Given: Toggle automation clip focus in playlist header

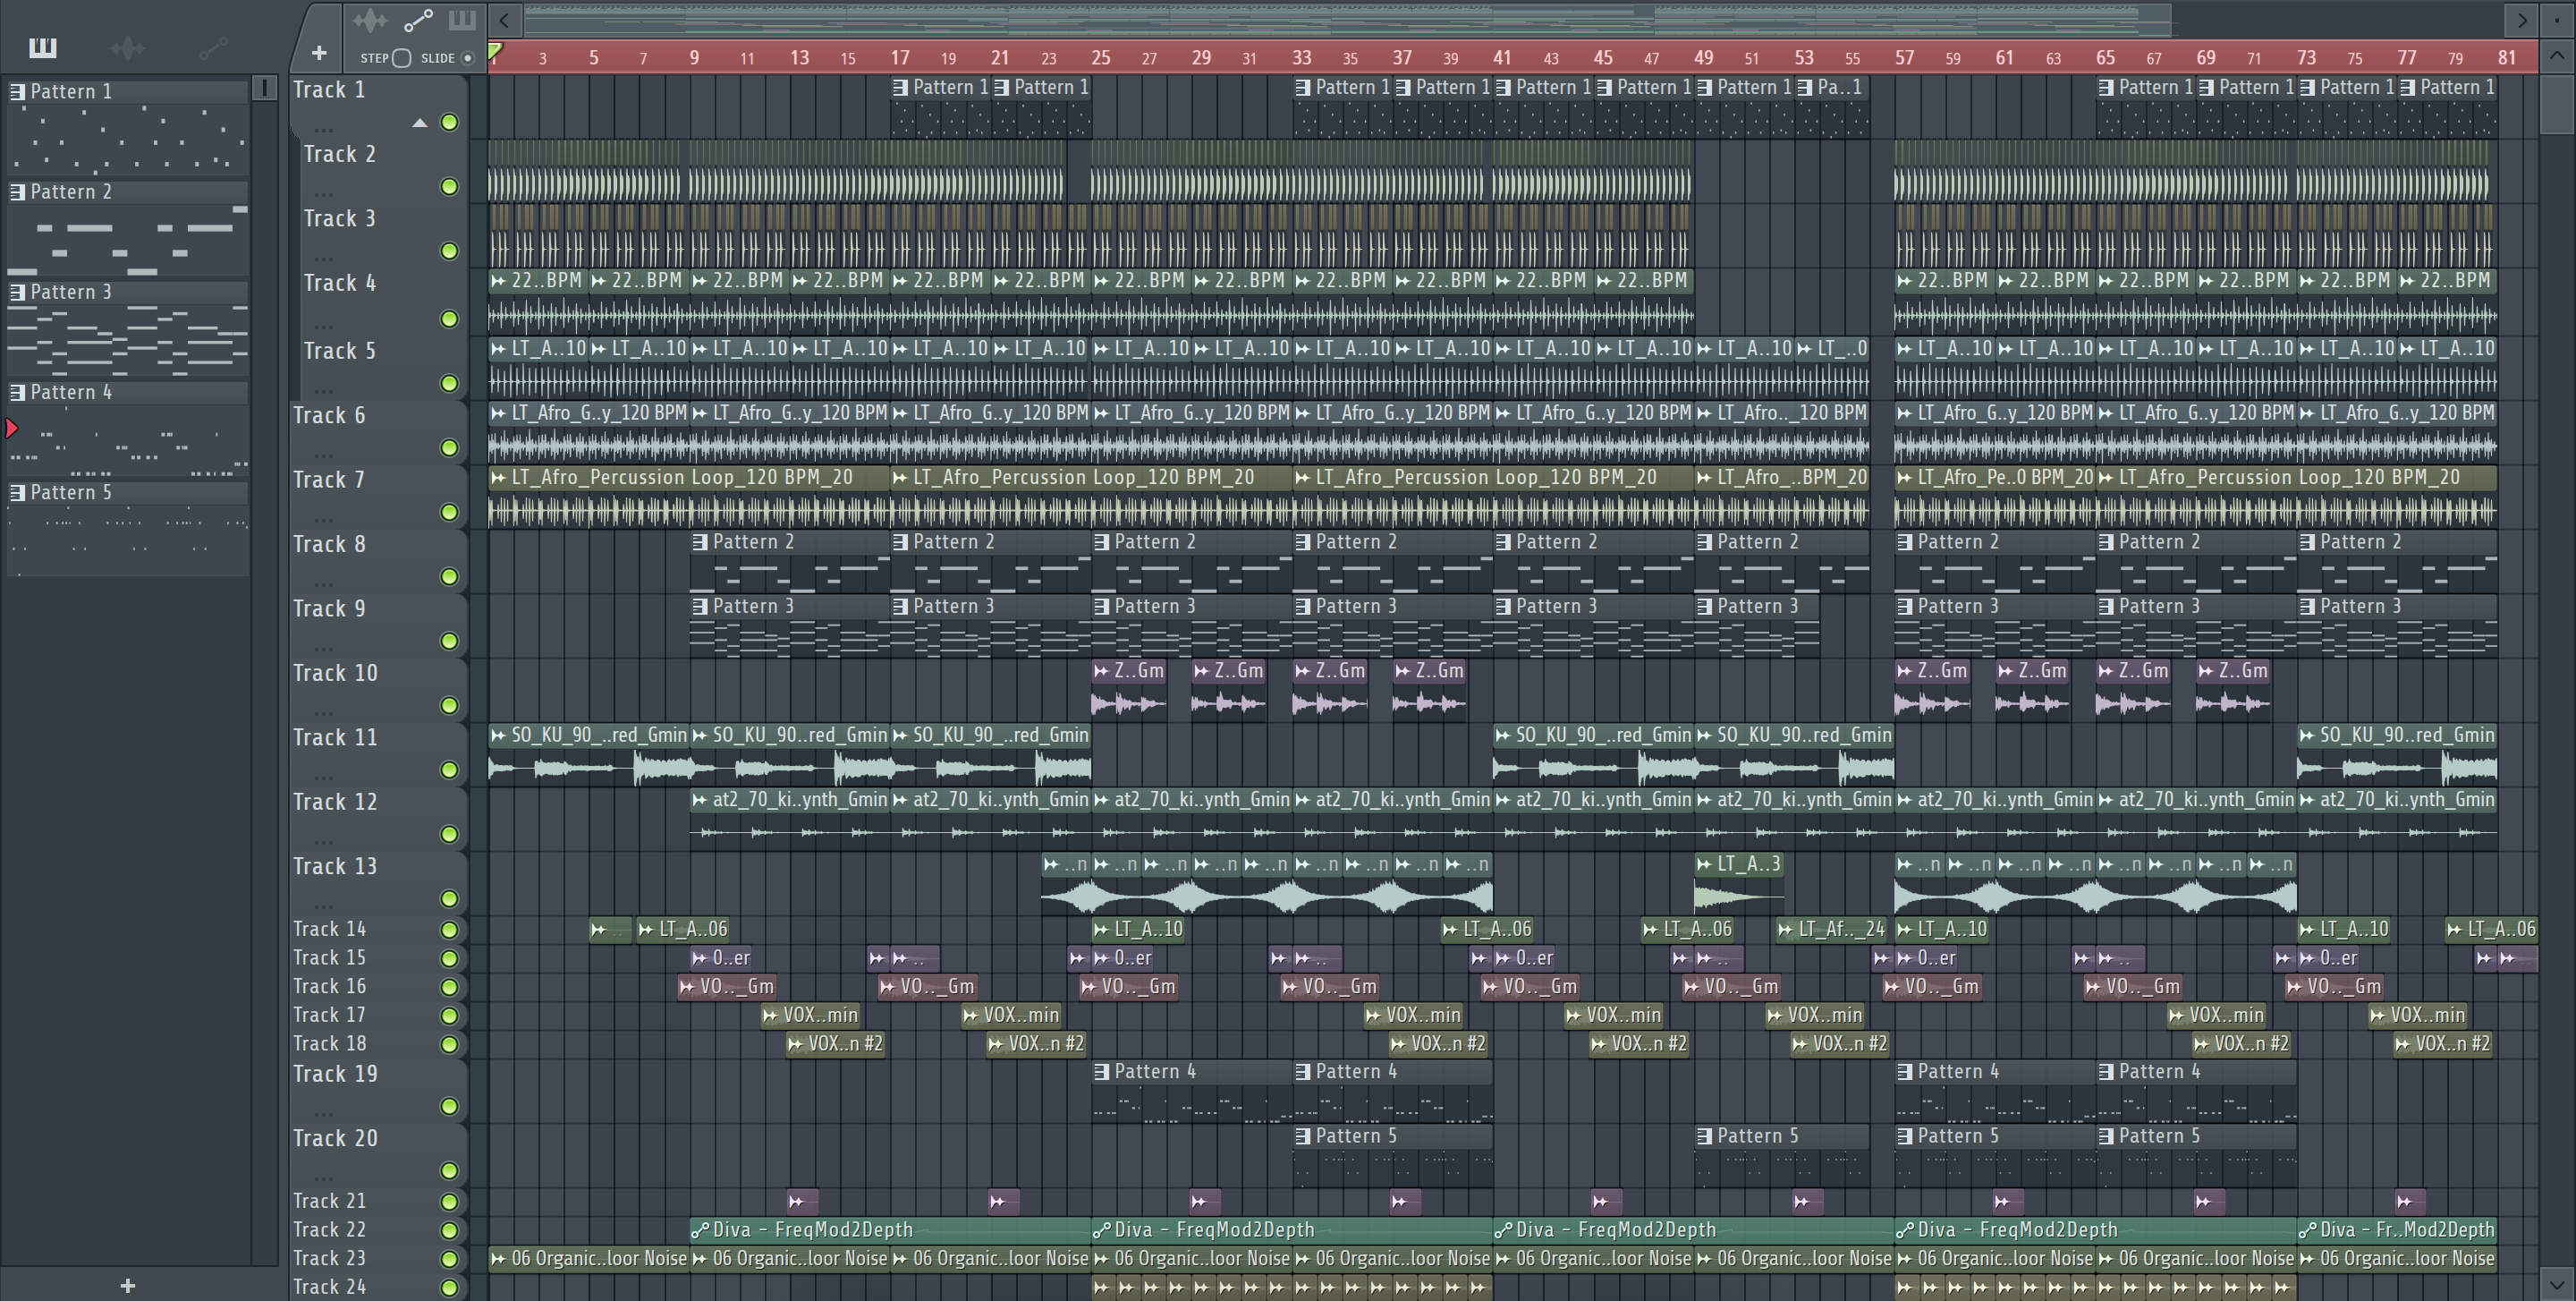Looking at the screenshot, I should tap(418, 20).
